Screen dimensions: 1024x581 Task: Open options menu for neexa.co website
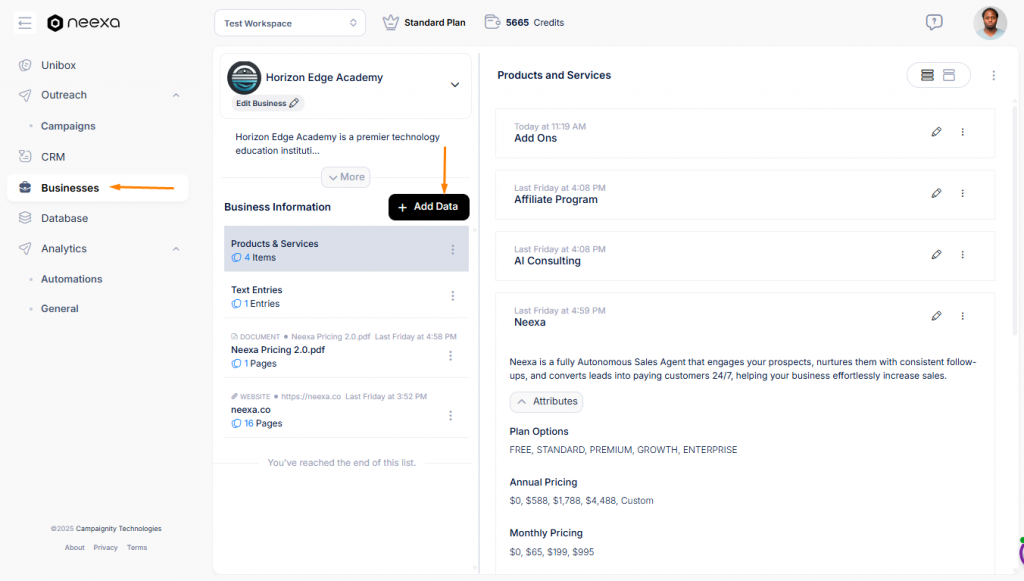tap(451, 416)
